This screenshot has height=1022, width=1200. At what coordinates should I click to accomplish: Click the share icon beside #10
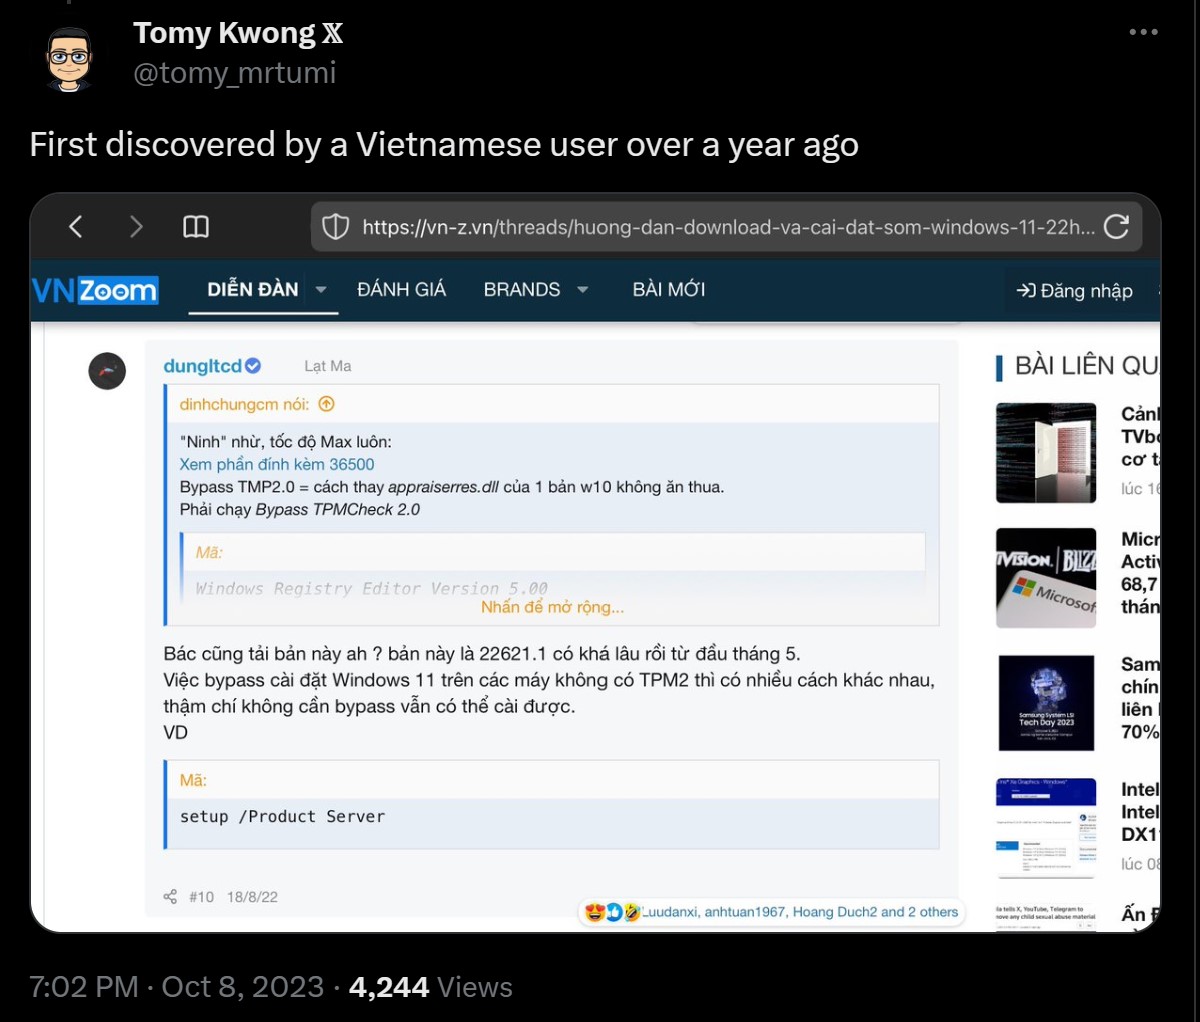pyautogui.click(x=170, y=897)
